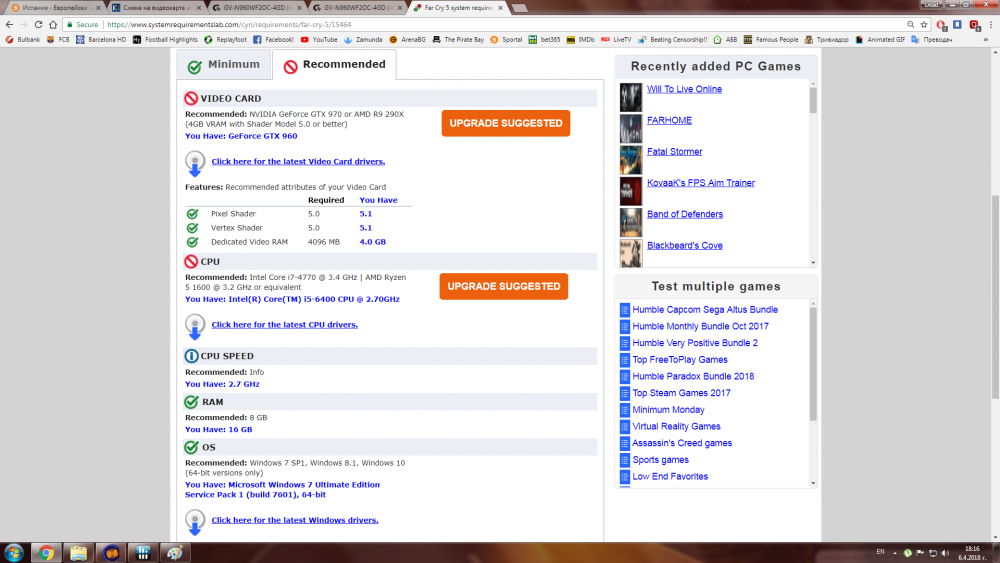Open the Blackbeard's Cove link

click(684, 245)
